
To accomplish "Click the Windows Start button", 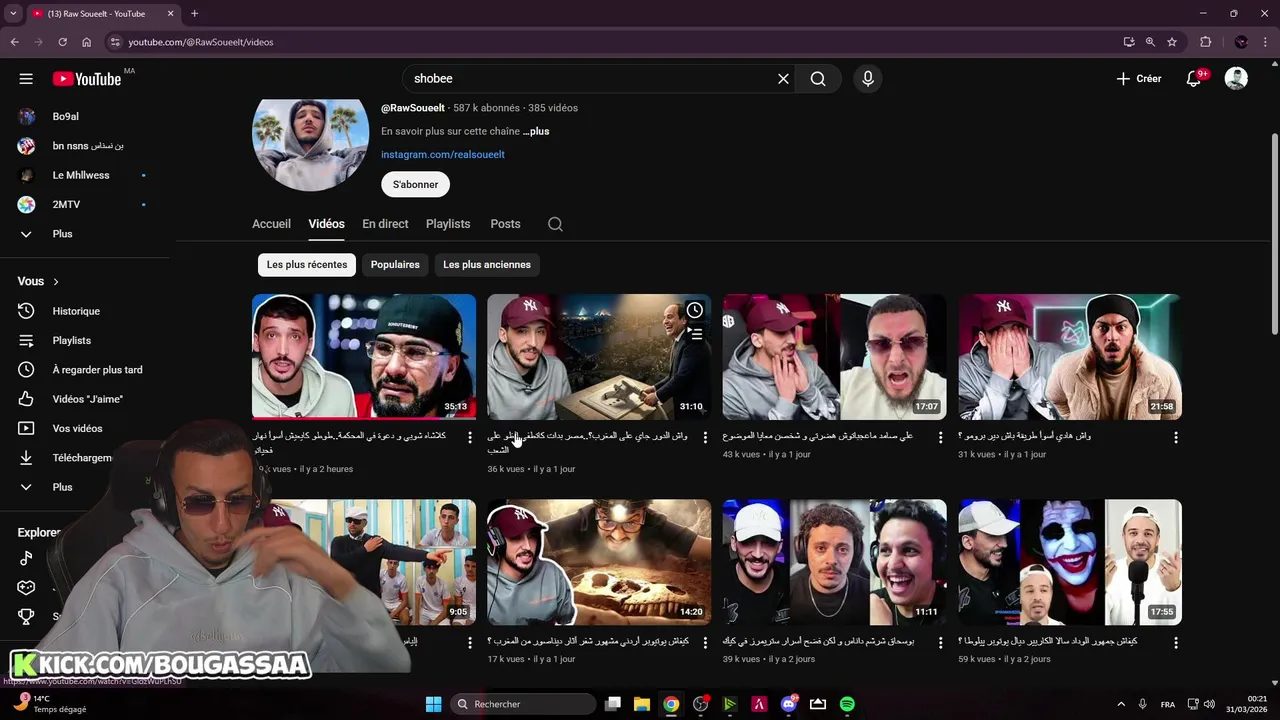I will 433,704.
